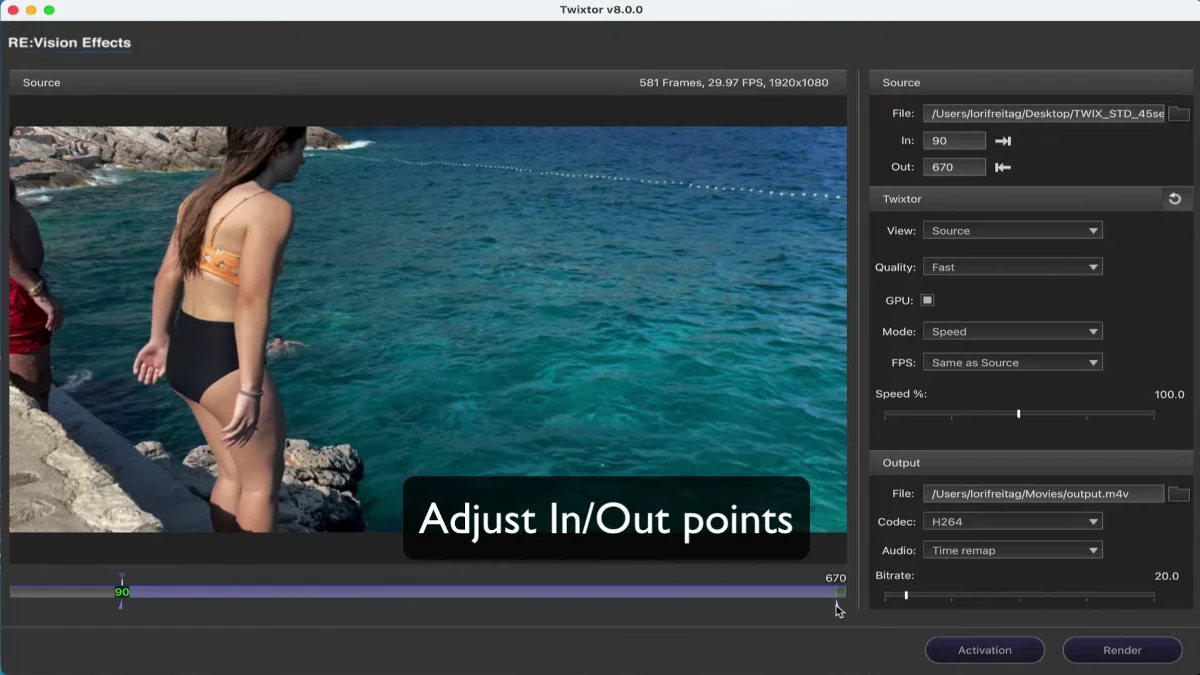The image size is (1200, 675).
Task: Click the Out field containing 670
Action: [x=954, y=167]
